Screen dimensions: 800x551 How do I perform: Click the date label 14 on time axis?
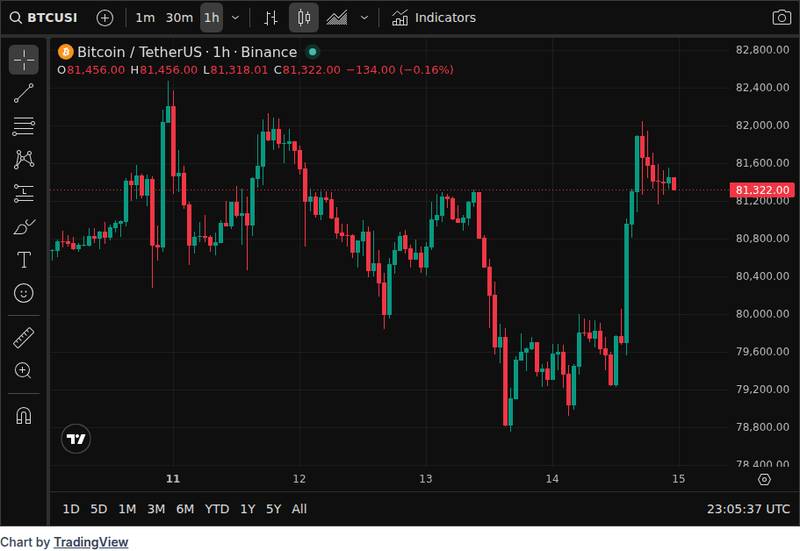(x=552, y=479)
